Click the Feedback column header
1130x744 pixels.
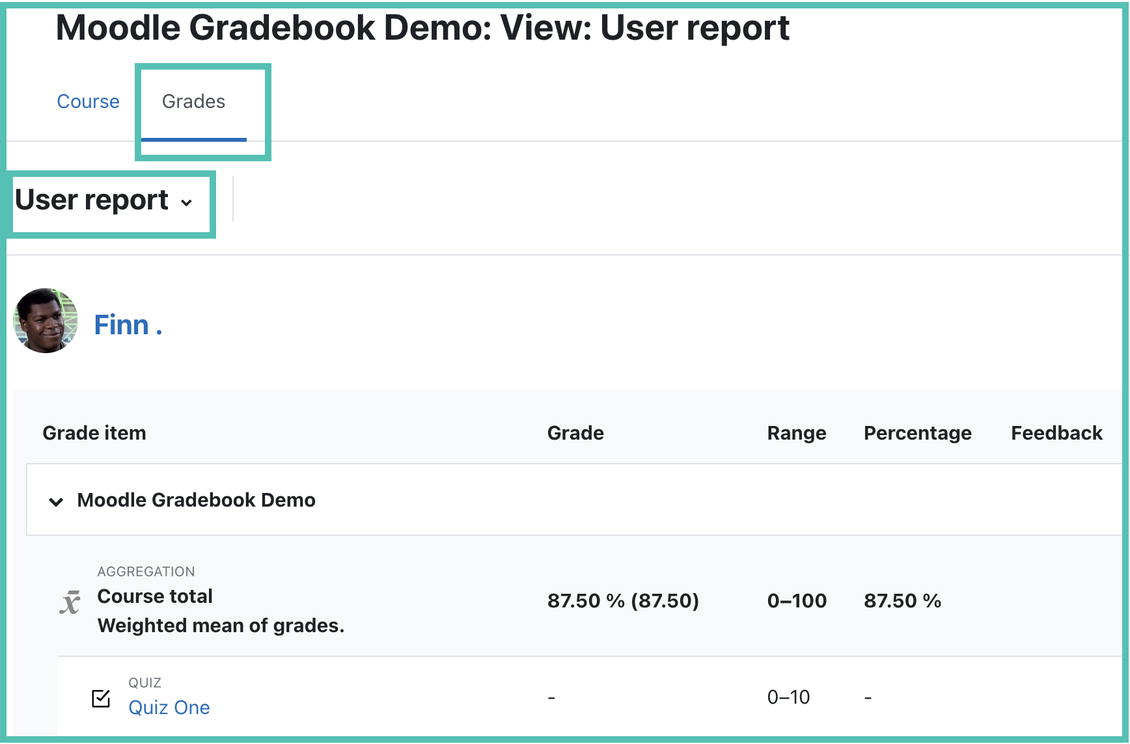coord(1056,433)
